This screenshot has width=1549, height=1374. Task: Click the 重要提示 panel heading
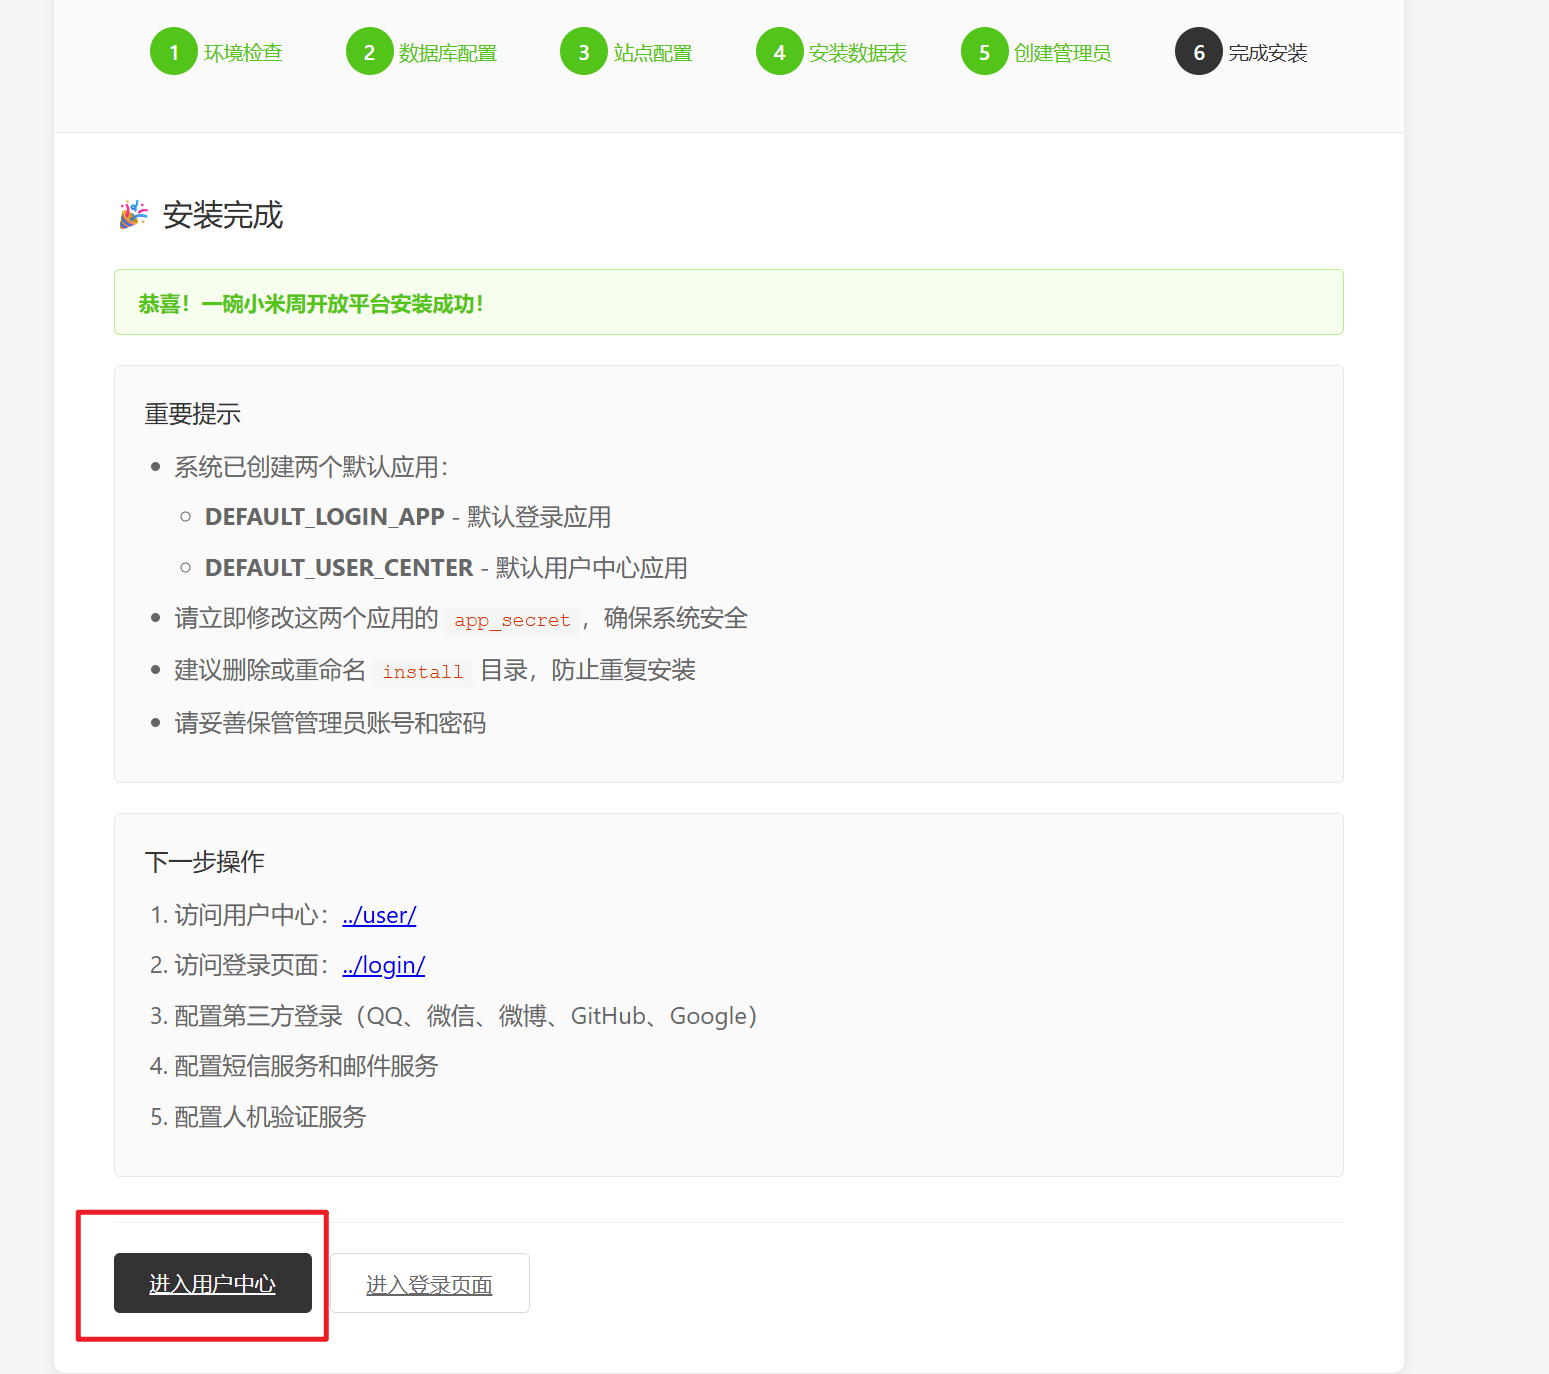191,414
